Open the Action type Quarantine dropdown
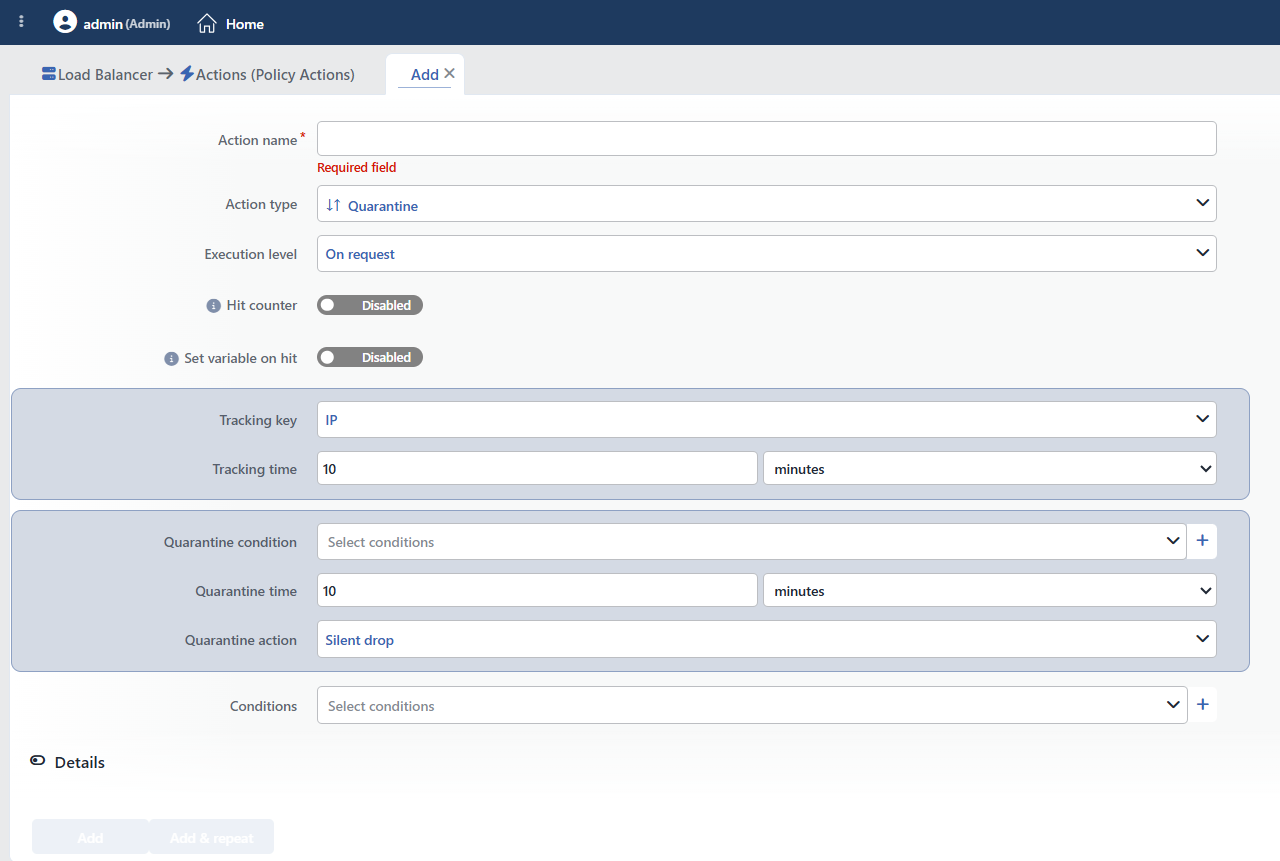 (766, 204)
